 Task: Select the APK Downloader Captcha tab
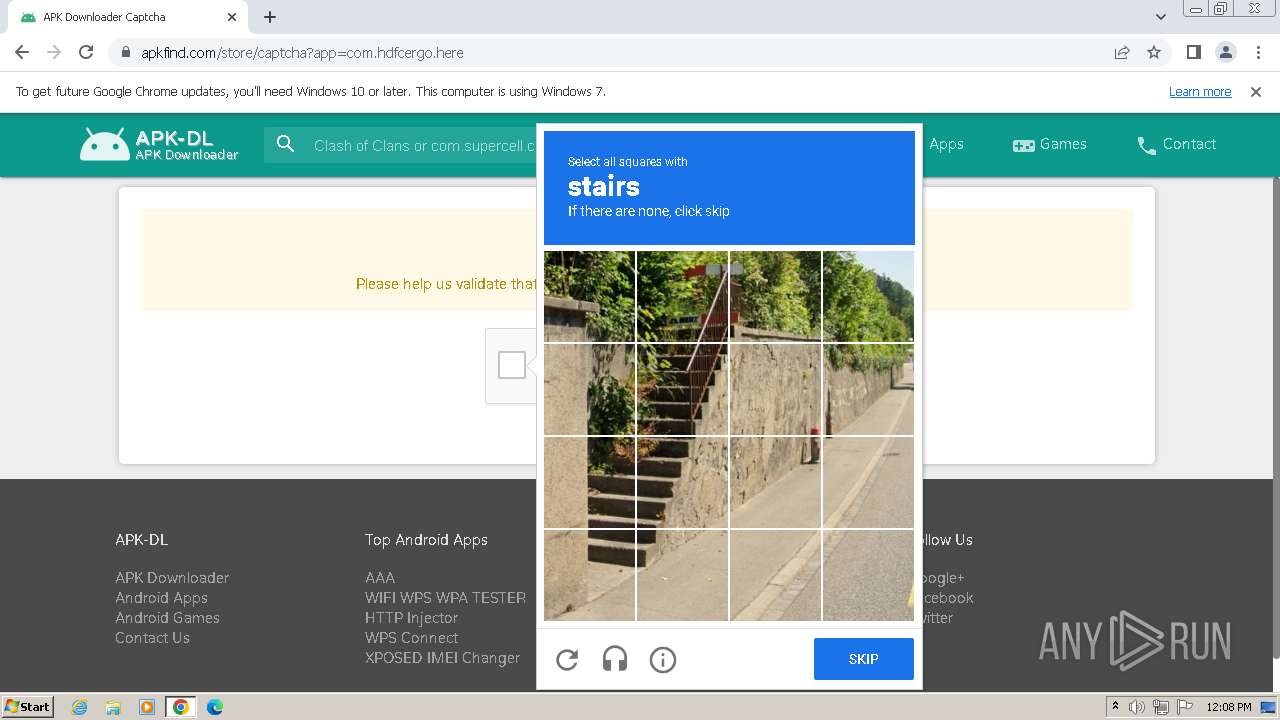(126, 17)
